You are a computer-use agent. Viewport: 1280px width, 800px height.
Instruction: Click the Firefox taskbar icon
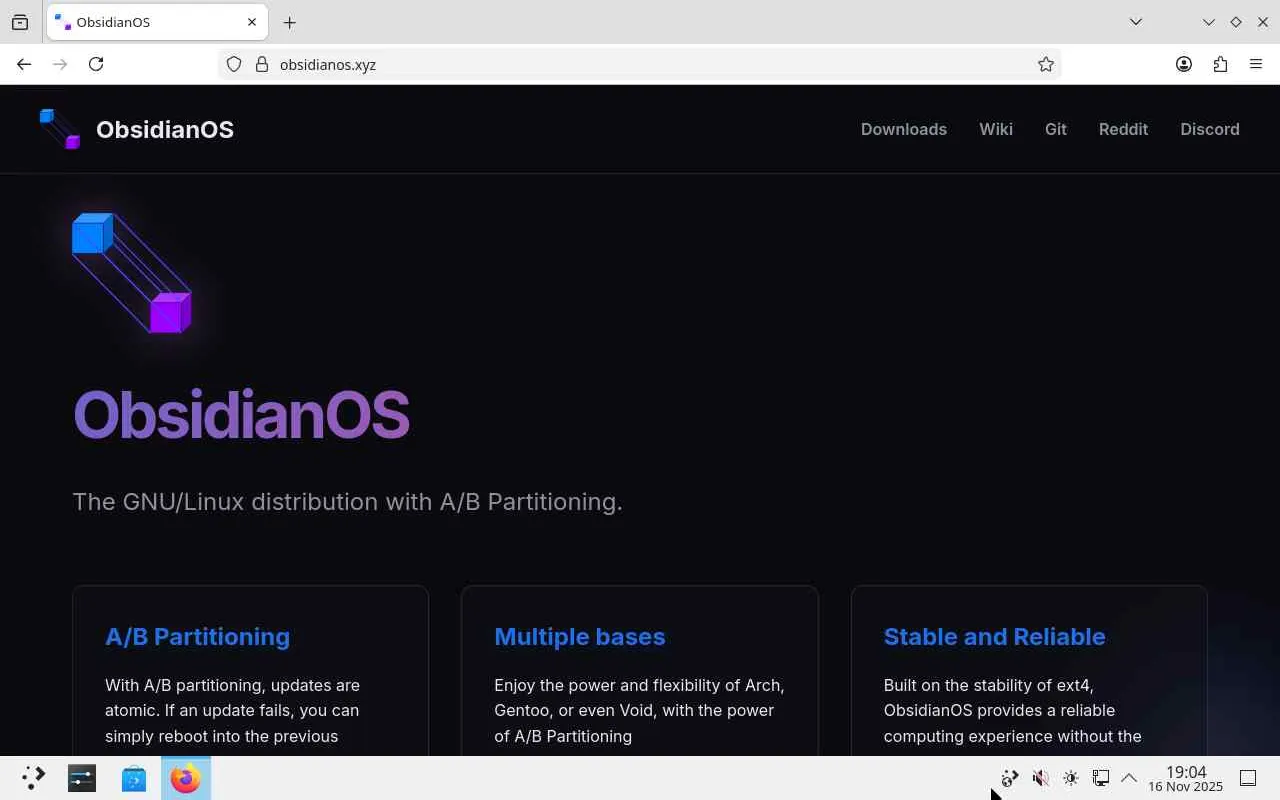pyautogui.click(x=185, y=778)
